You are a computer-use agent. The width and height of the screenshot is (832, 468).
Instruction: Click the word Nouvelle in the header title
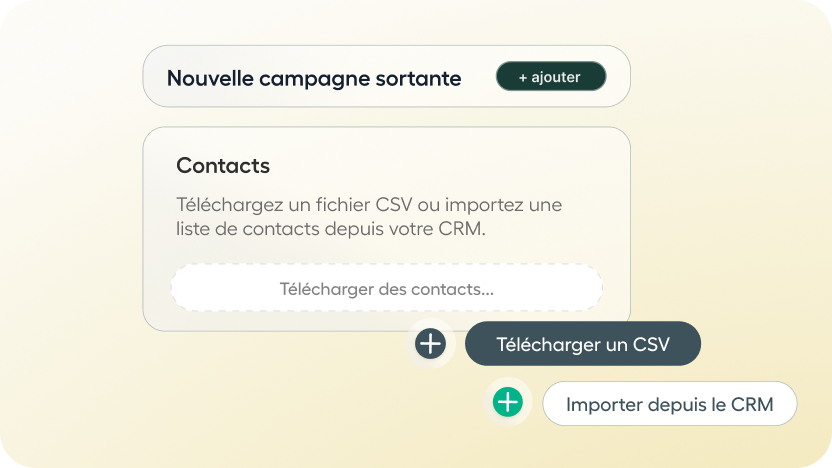210,79
